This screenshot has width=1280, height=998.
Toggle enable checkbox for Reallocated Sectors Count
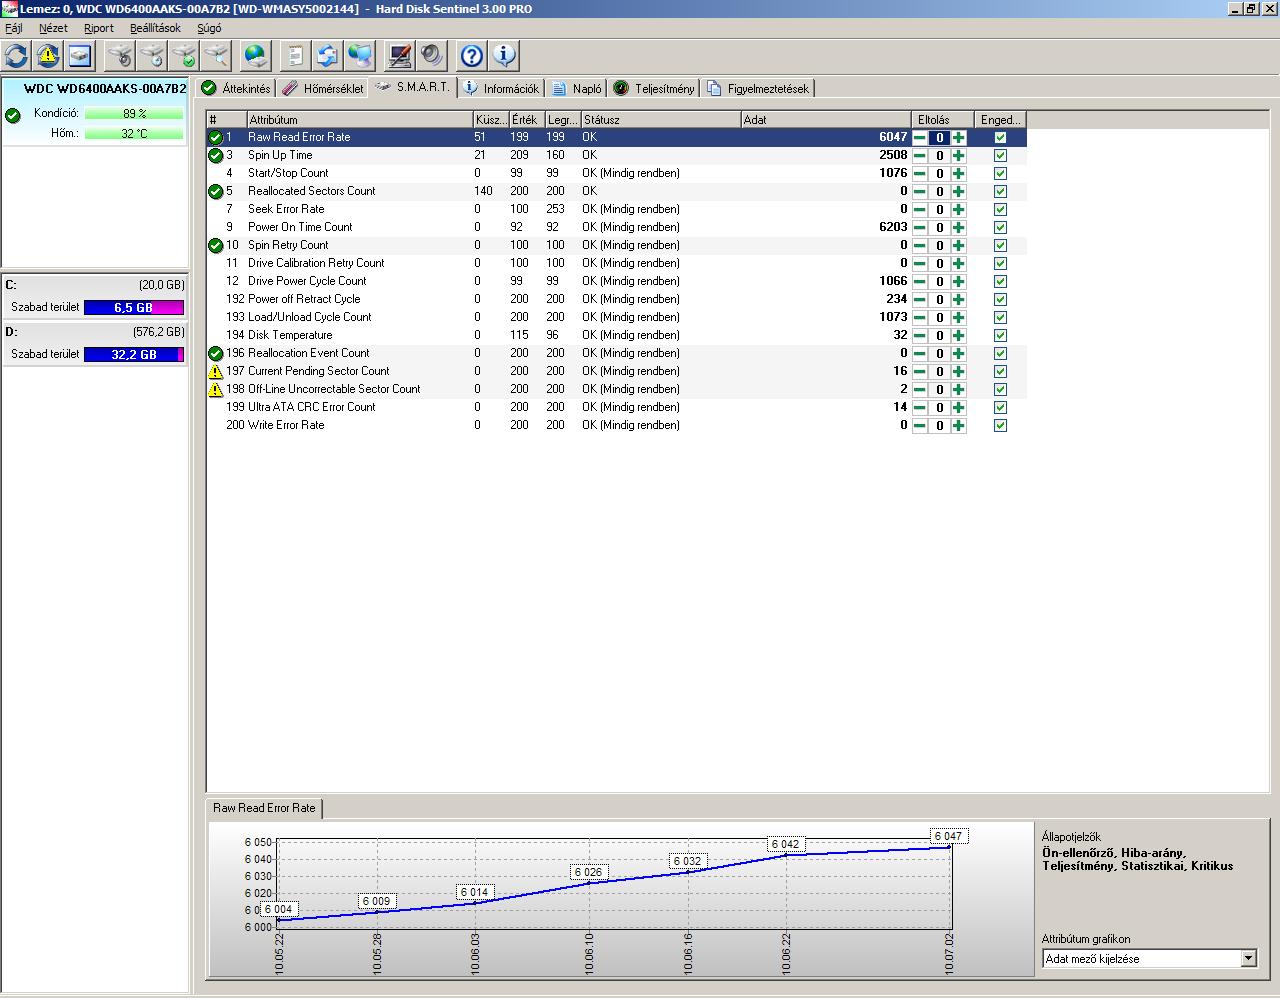pyautogui.click(x=1000, y=192)
